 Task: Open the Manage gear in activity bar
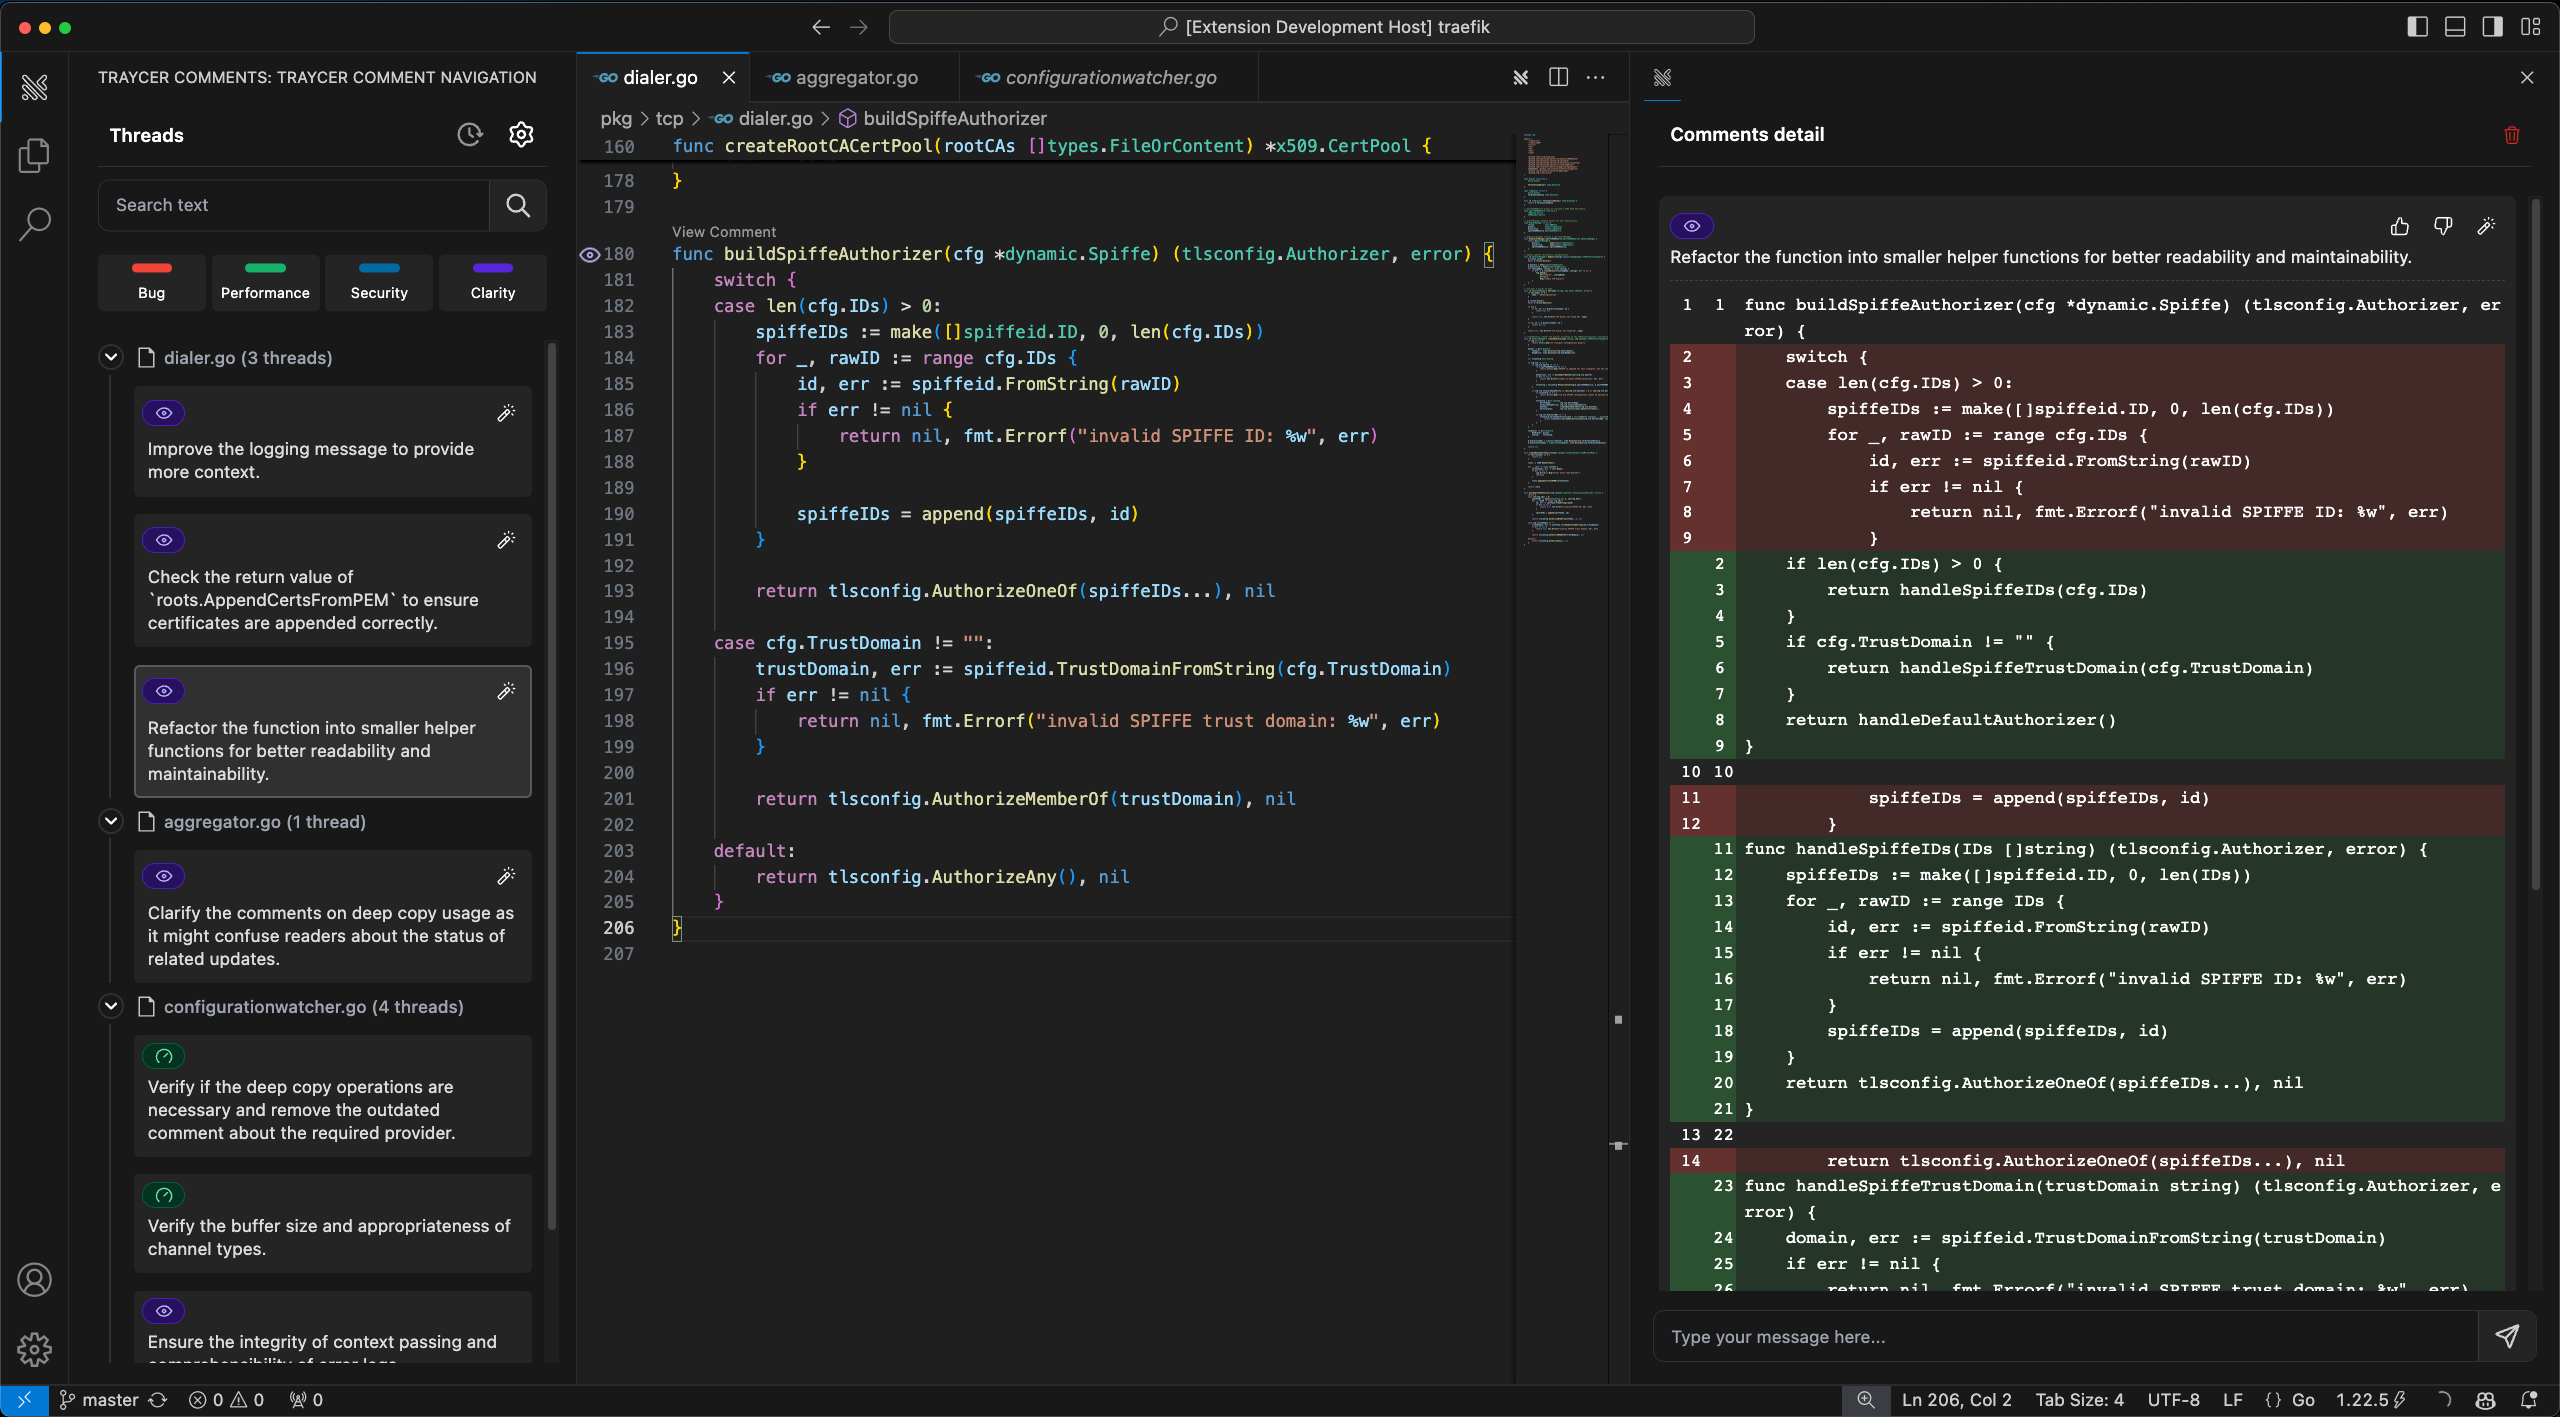click(x=35, y=1349)
